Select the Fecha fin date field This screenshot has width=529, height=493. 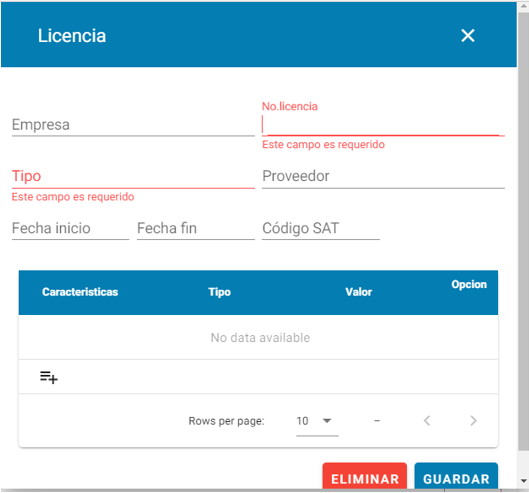[196, 228]
